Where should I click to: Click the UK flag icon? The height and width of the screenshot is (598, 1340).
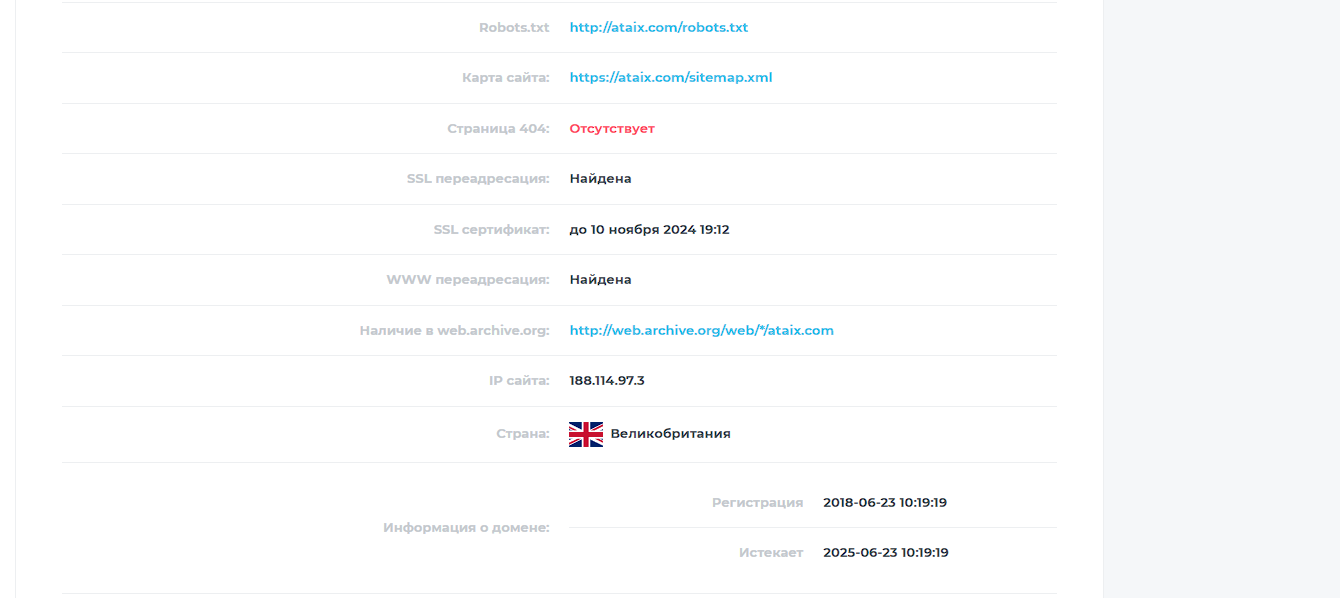pos(586,434)
